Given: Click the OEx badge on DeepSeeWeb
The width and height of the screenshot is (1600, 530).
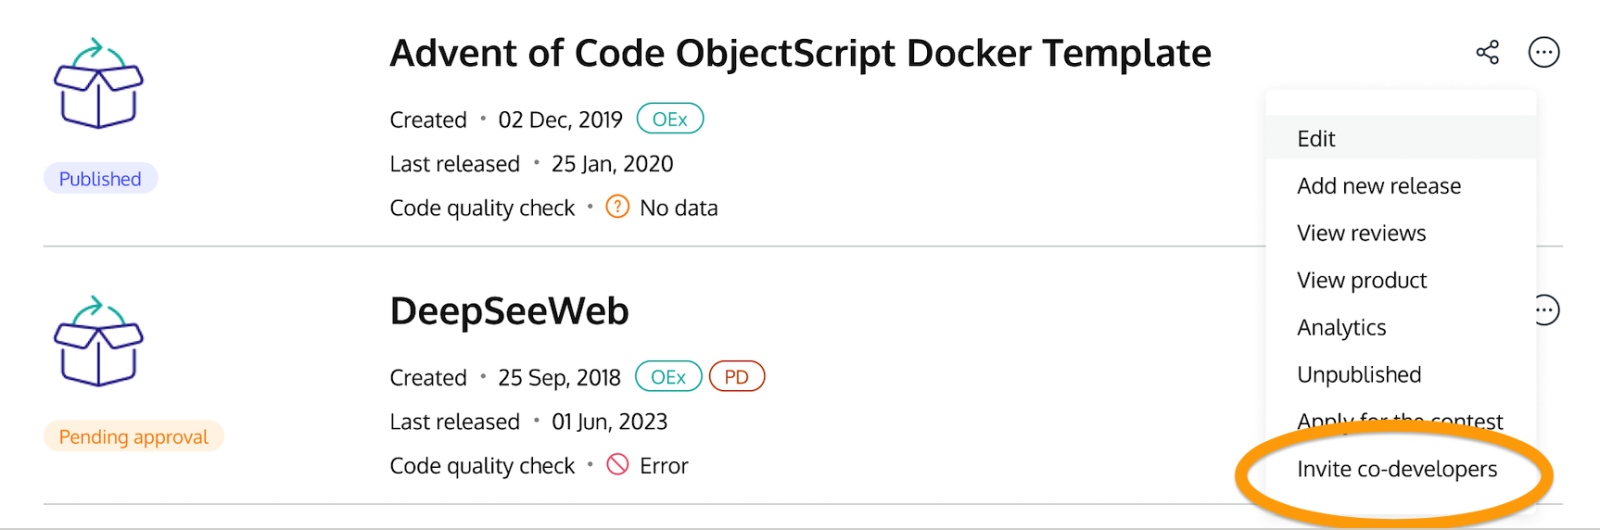Looking at the screenshot, I should (668, 377).
